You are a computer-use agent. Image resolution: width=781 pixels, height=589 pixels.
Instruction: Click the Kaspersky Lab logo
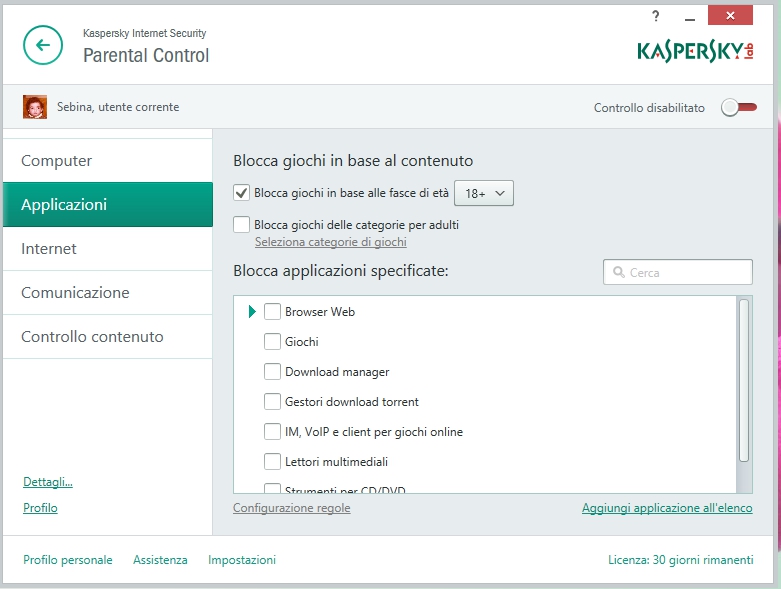(695, 51)
